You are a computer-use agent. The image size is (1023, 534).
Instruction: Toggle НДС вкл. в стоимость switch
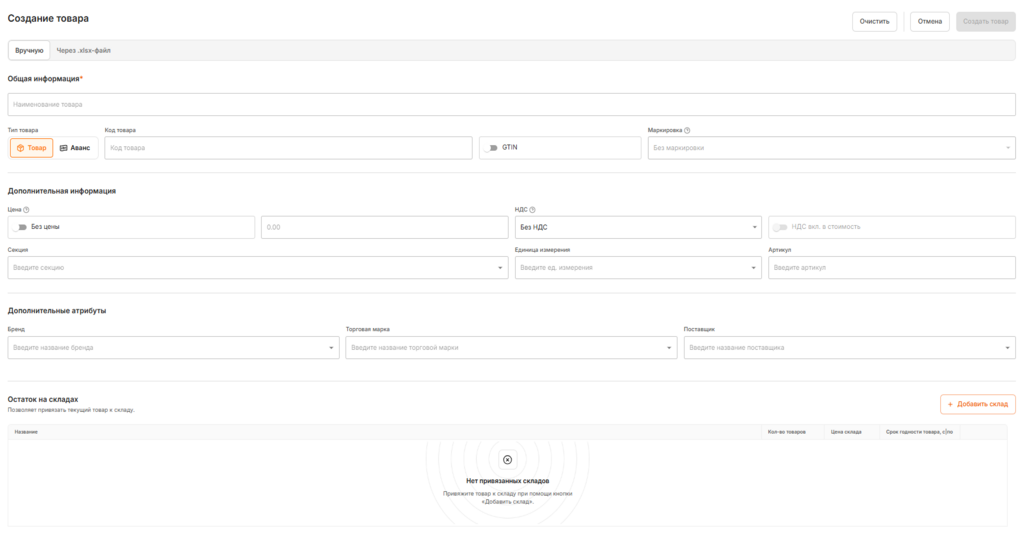[x=780, y=227]
